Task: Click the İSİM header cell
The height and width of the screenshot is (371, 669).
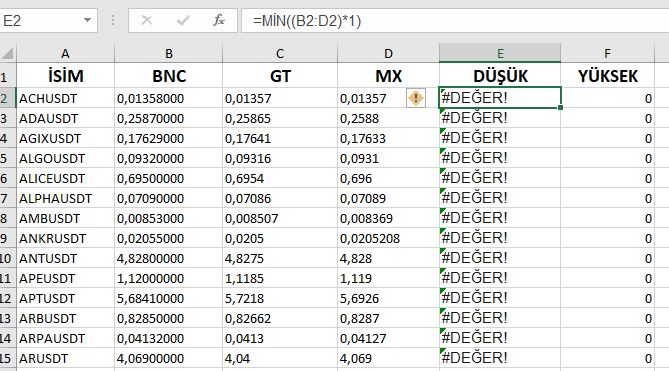Action: (65, 76)
